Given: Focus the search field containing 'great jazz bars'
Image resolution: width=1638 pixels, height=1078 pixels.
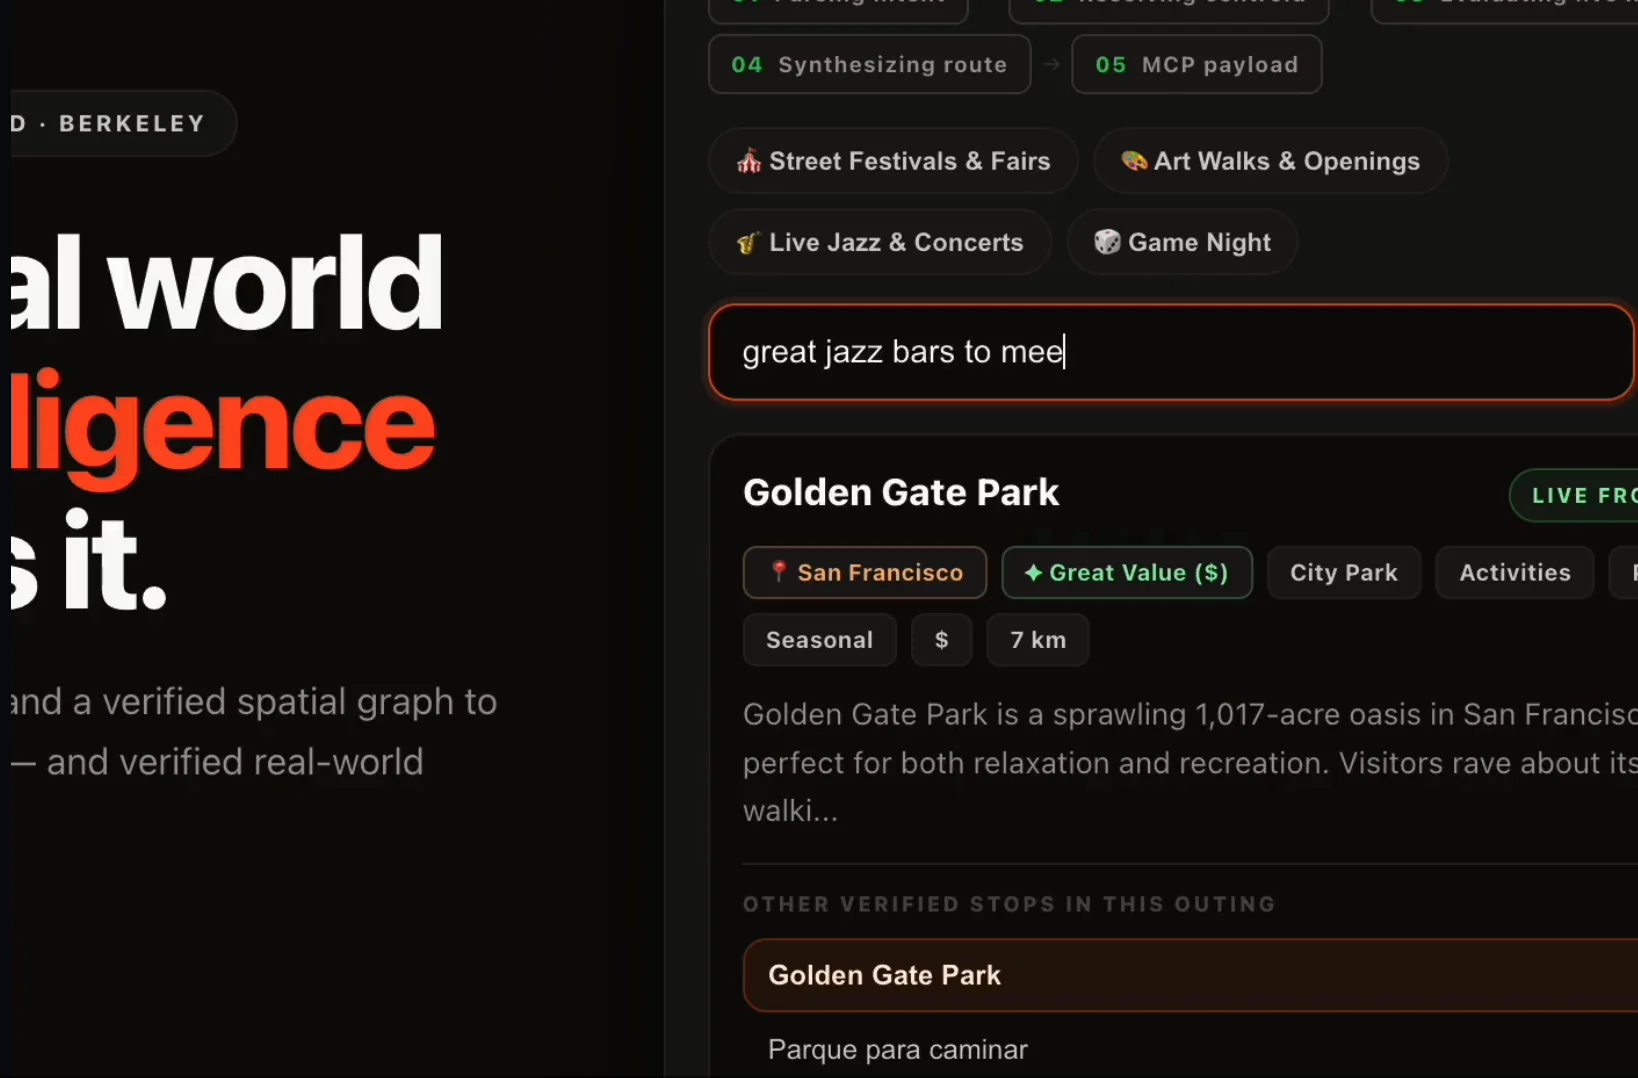Looking at the screenshot, I should [x=1171, y=352].
